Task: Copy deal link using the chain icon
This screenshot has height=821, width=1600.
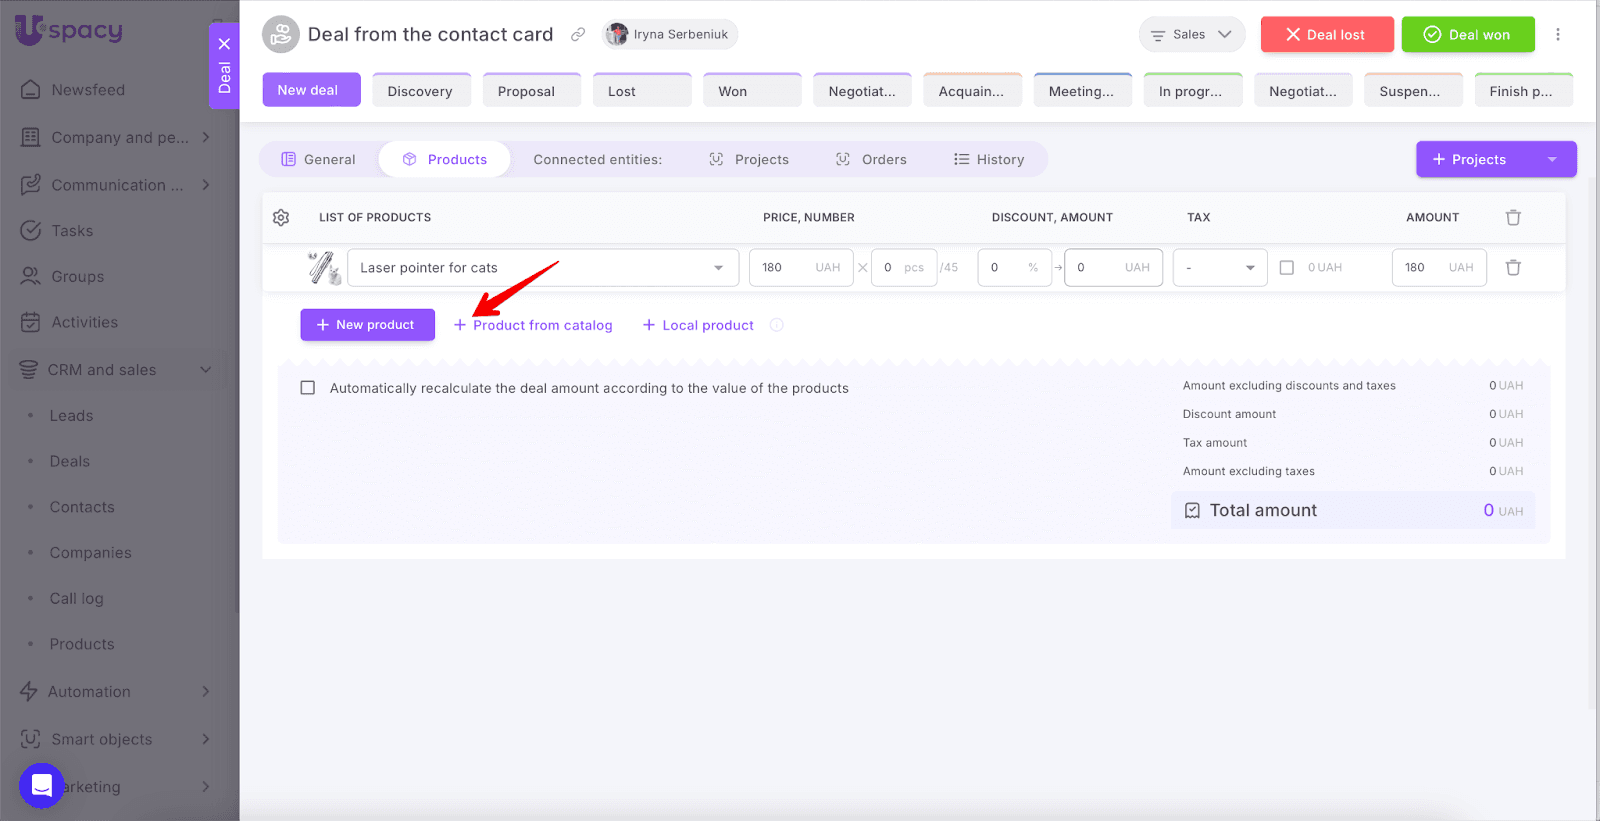Action: tap(578, 35)
